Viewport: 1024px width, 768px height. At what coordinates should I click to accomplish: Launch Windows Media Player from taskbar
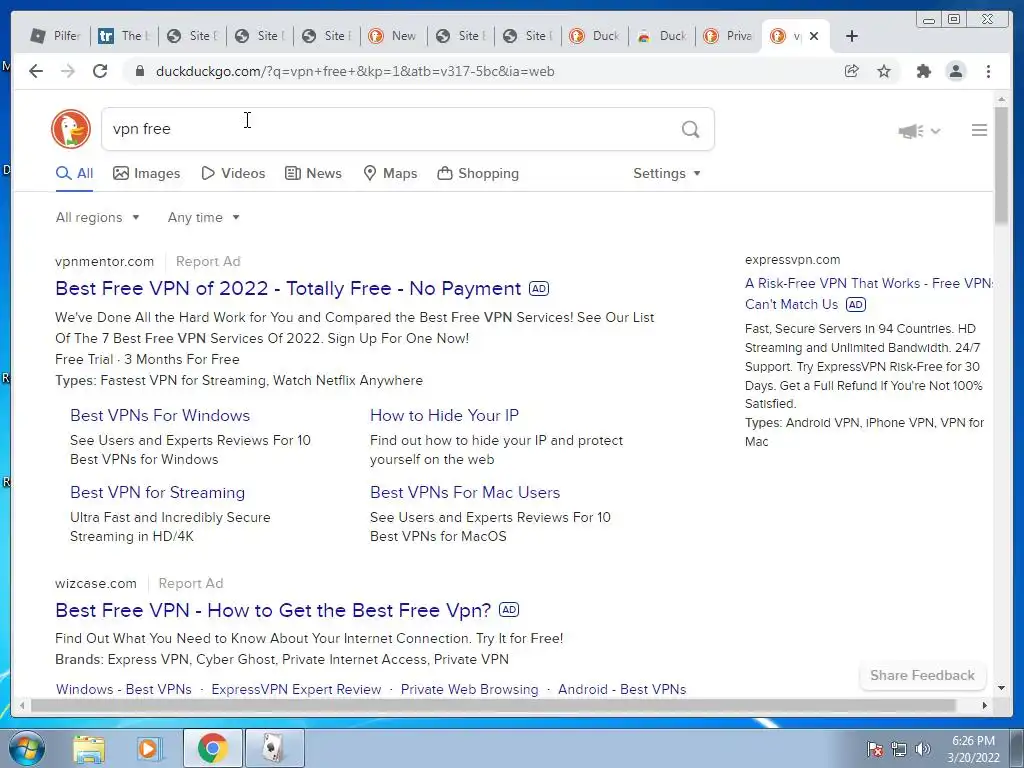coord(148,748)
